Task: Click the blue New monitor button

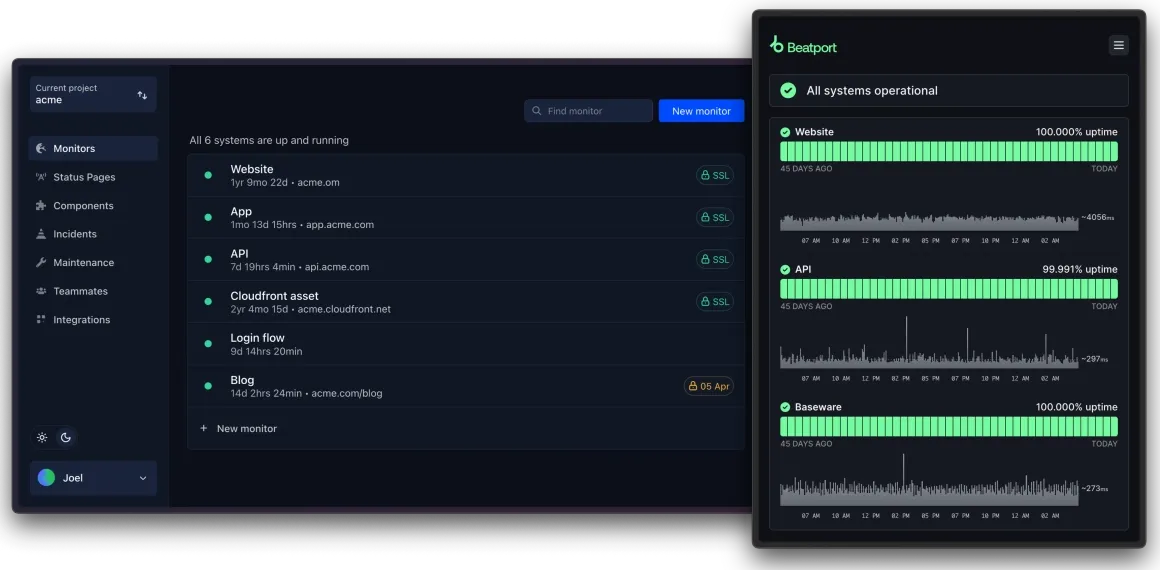Action: pyautogui.click(x=701, y=111)
